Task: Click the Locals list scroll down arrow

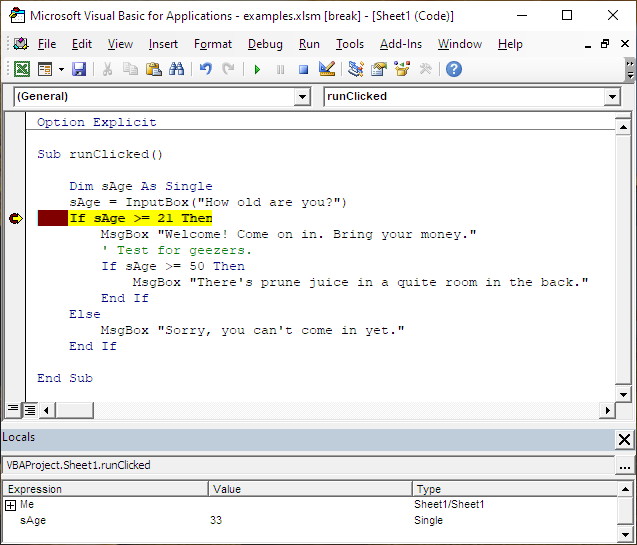Action: 625,534
